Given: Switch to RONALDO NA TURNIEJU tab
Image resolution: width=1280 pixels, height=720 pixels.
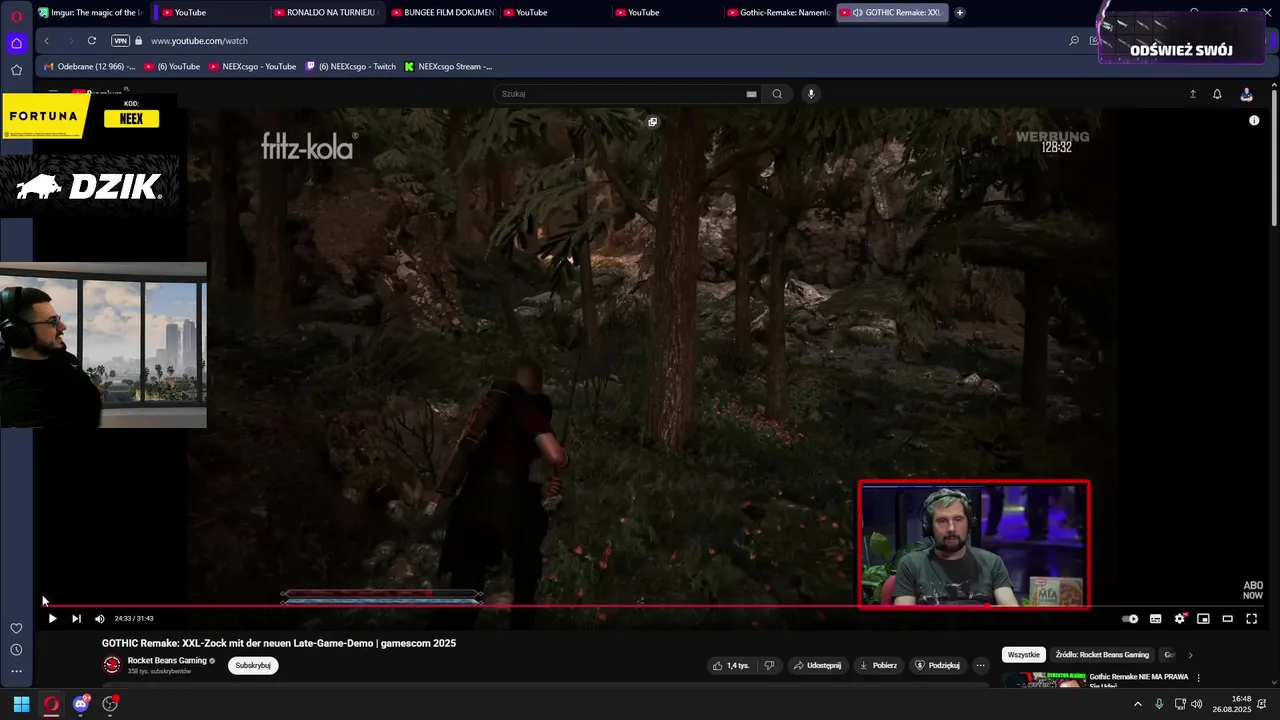Looking at the screenshot, I should pos(325,13).
